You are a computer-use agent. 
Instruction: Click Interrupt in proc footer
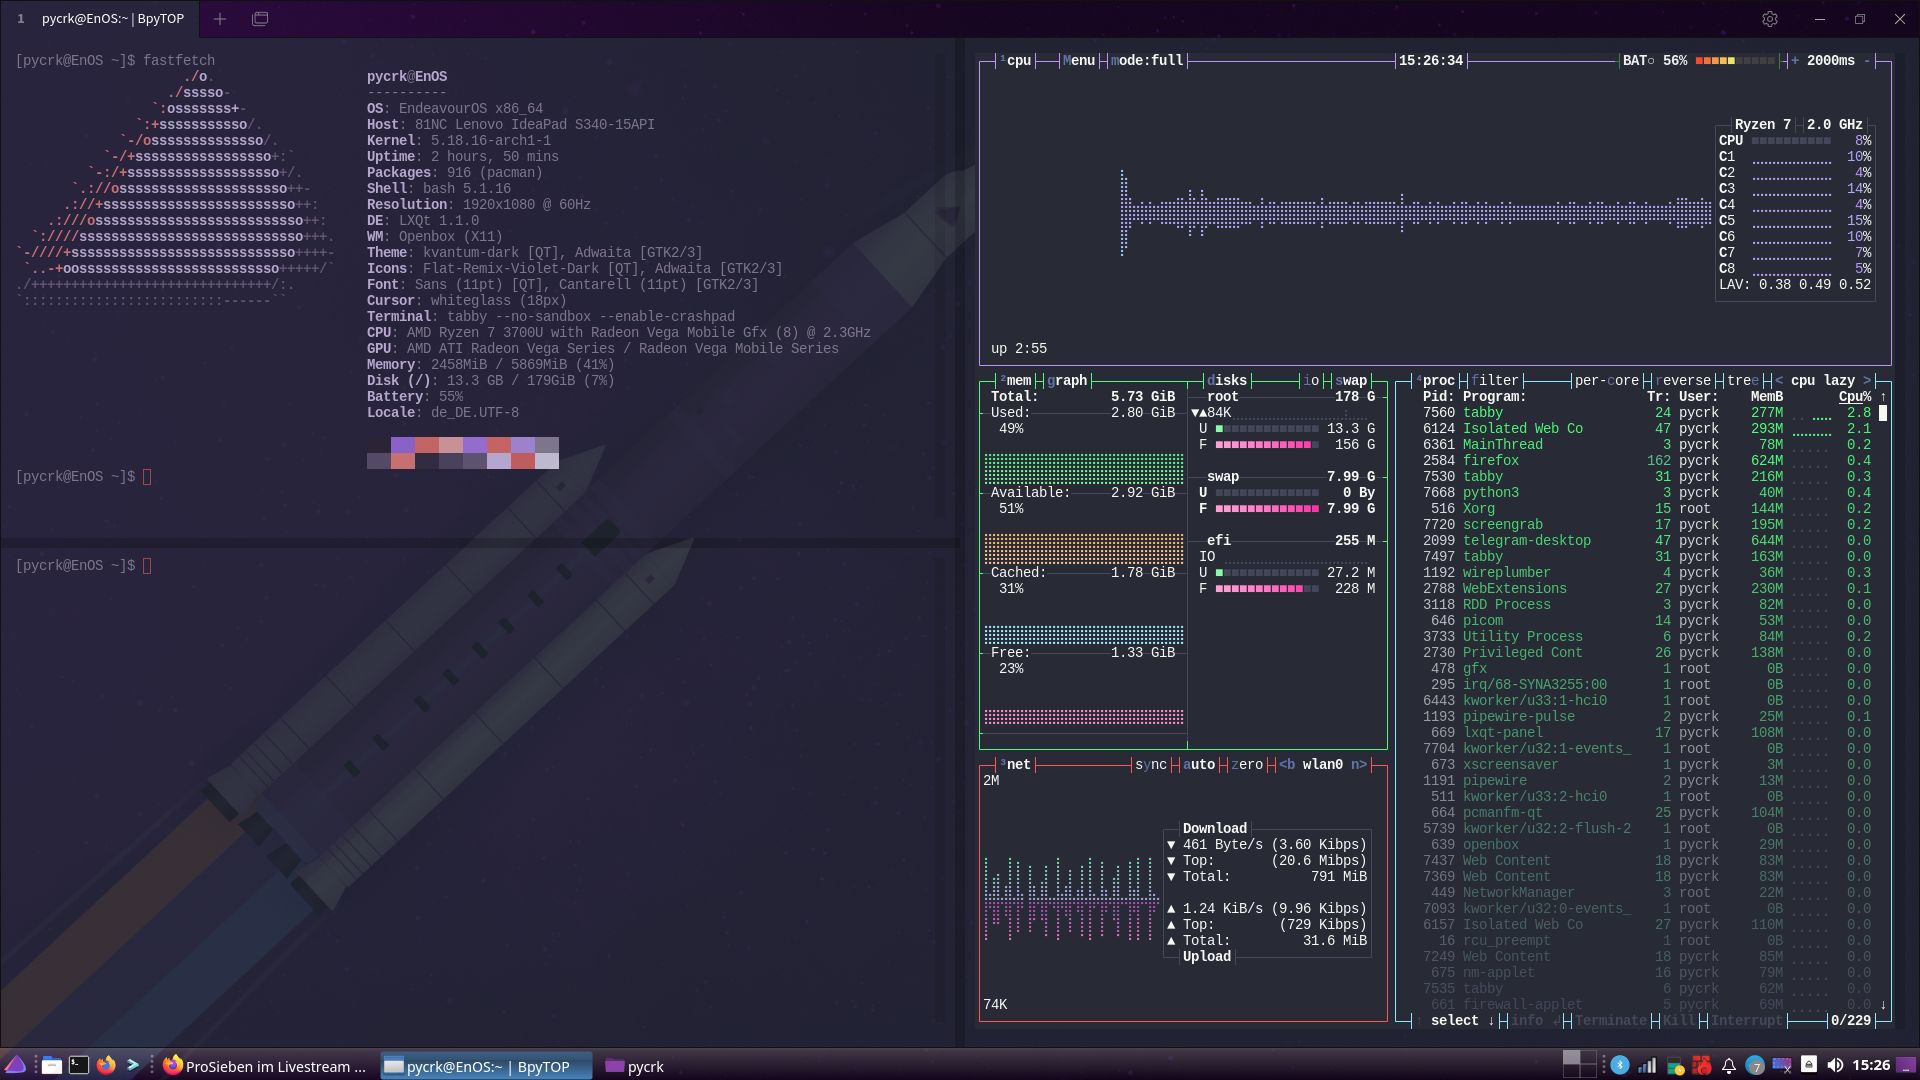point(1747,1021)
